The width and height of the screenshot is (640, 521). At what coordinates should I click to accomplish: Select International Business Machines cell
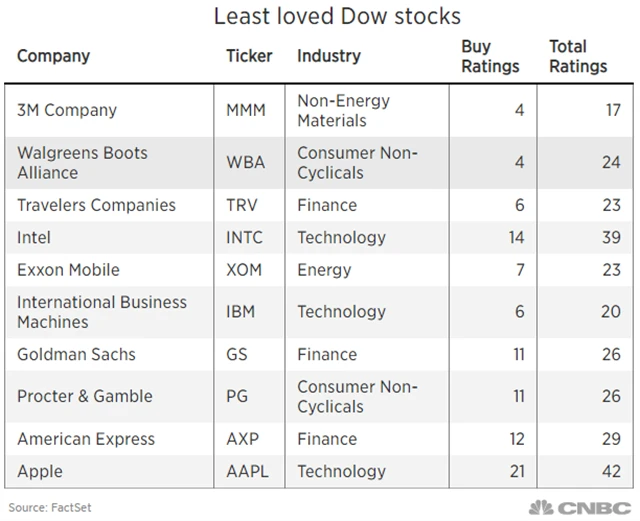point(102,312)
